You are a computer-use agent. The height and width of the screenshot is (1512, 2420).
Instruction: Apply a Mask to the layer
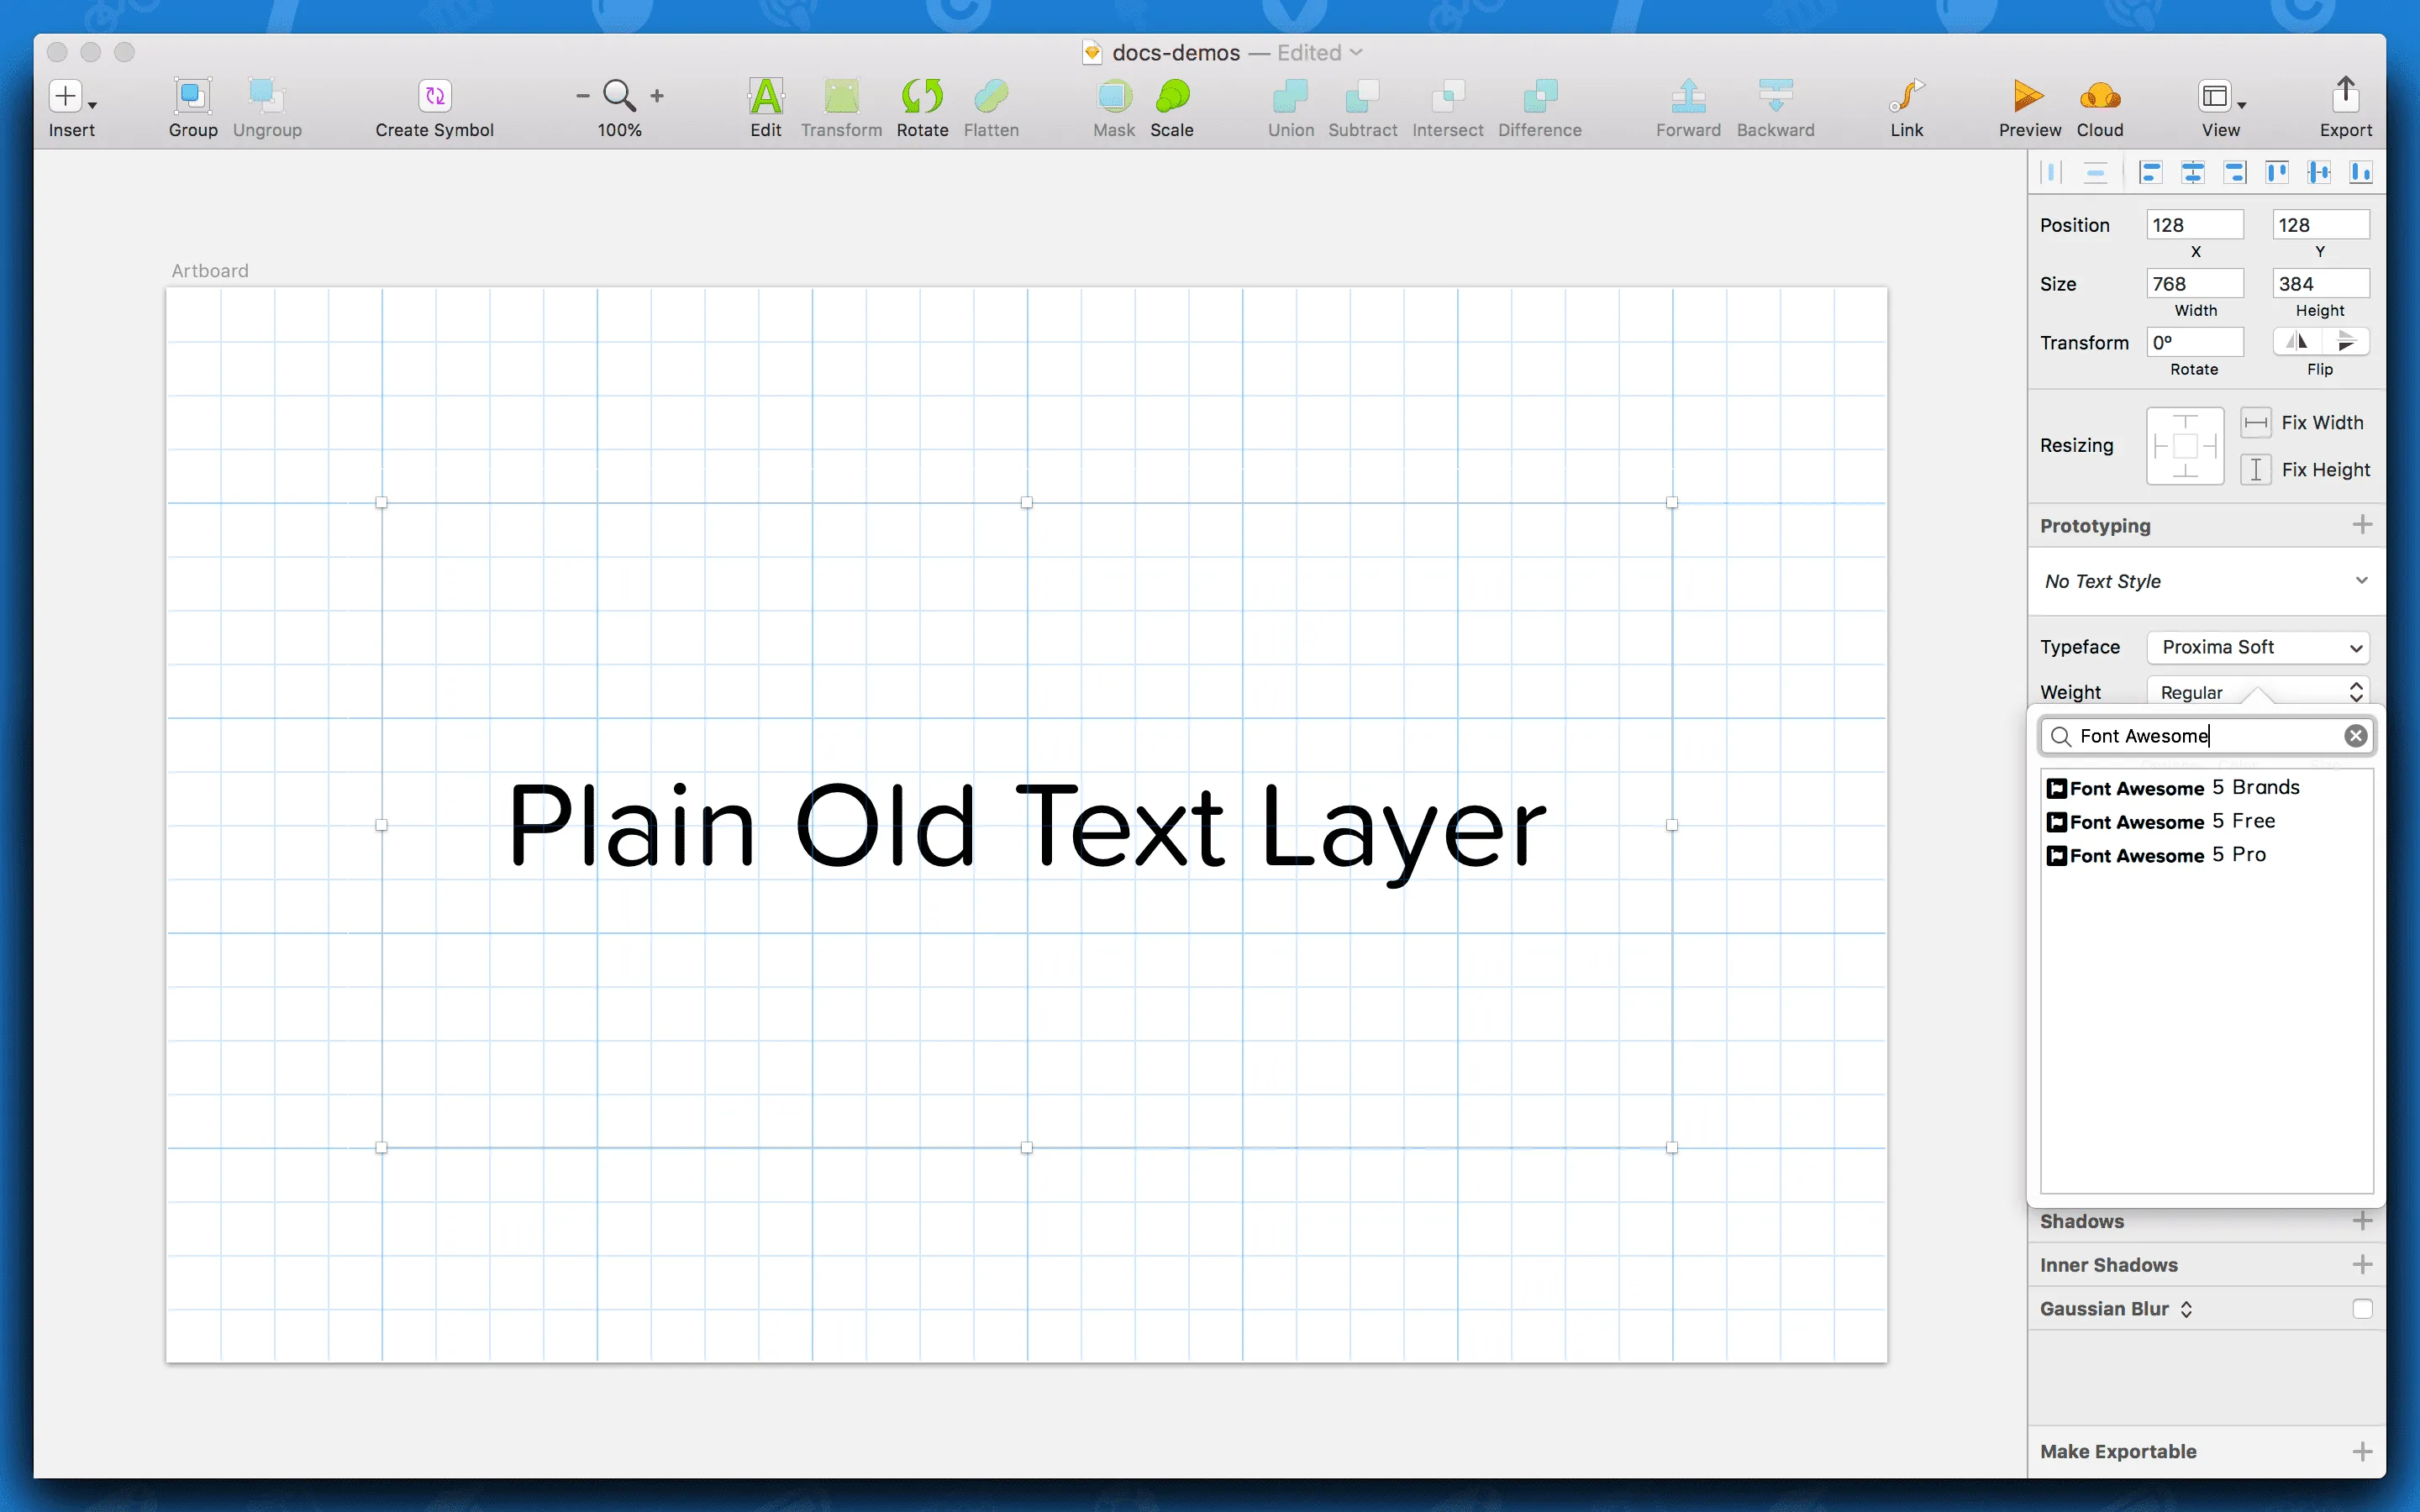pos(1112,105)
